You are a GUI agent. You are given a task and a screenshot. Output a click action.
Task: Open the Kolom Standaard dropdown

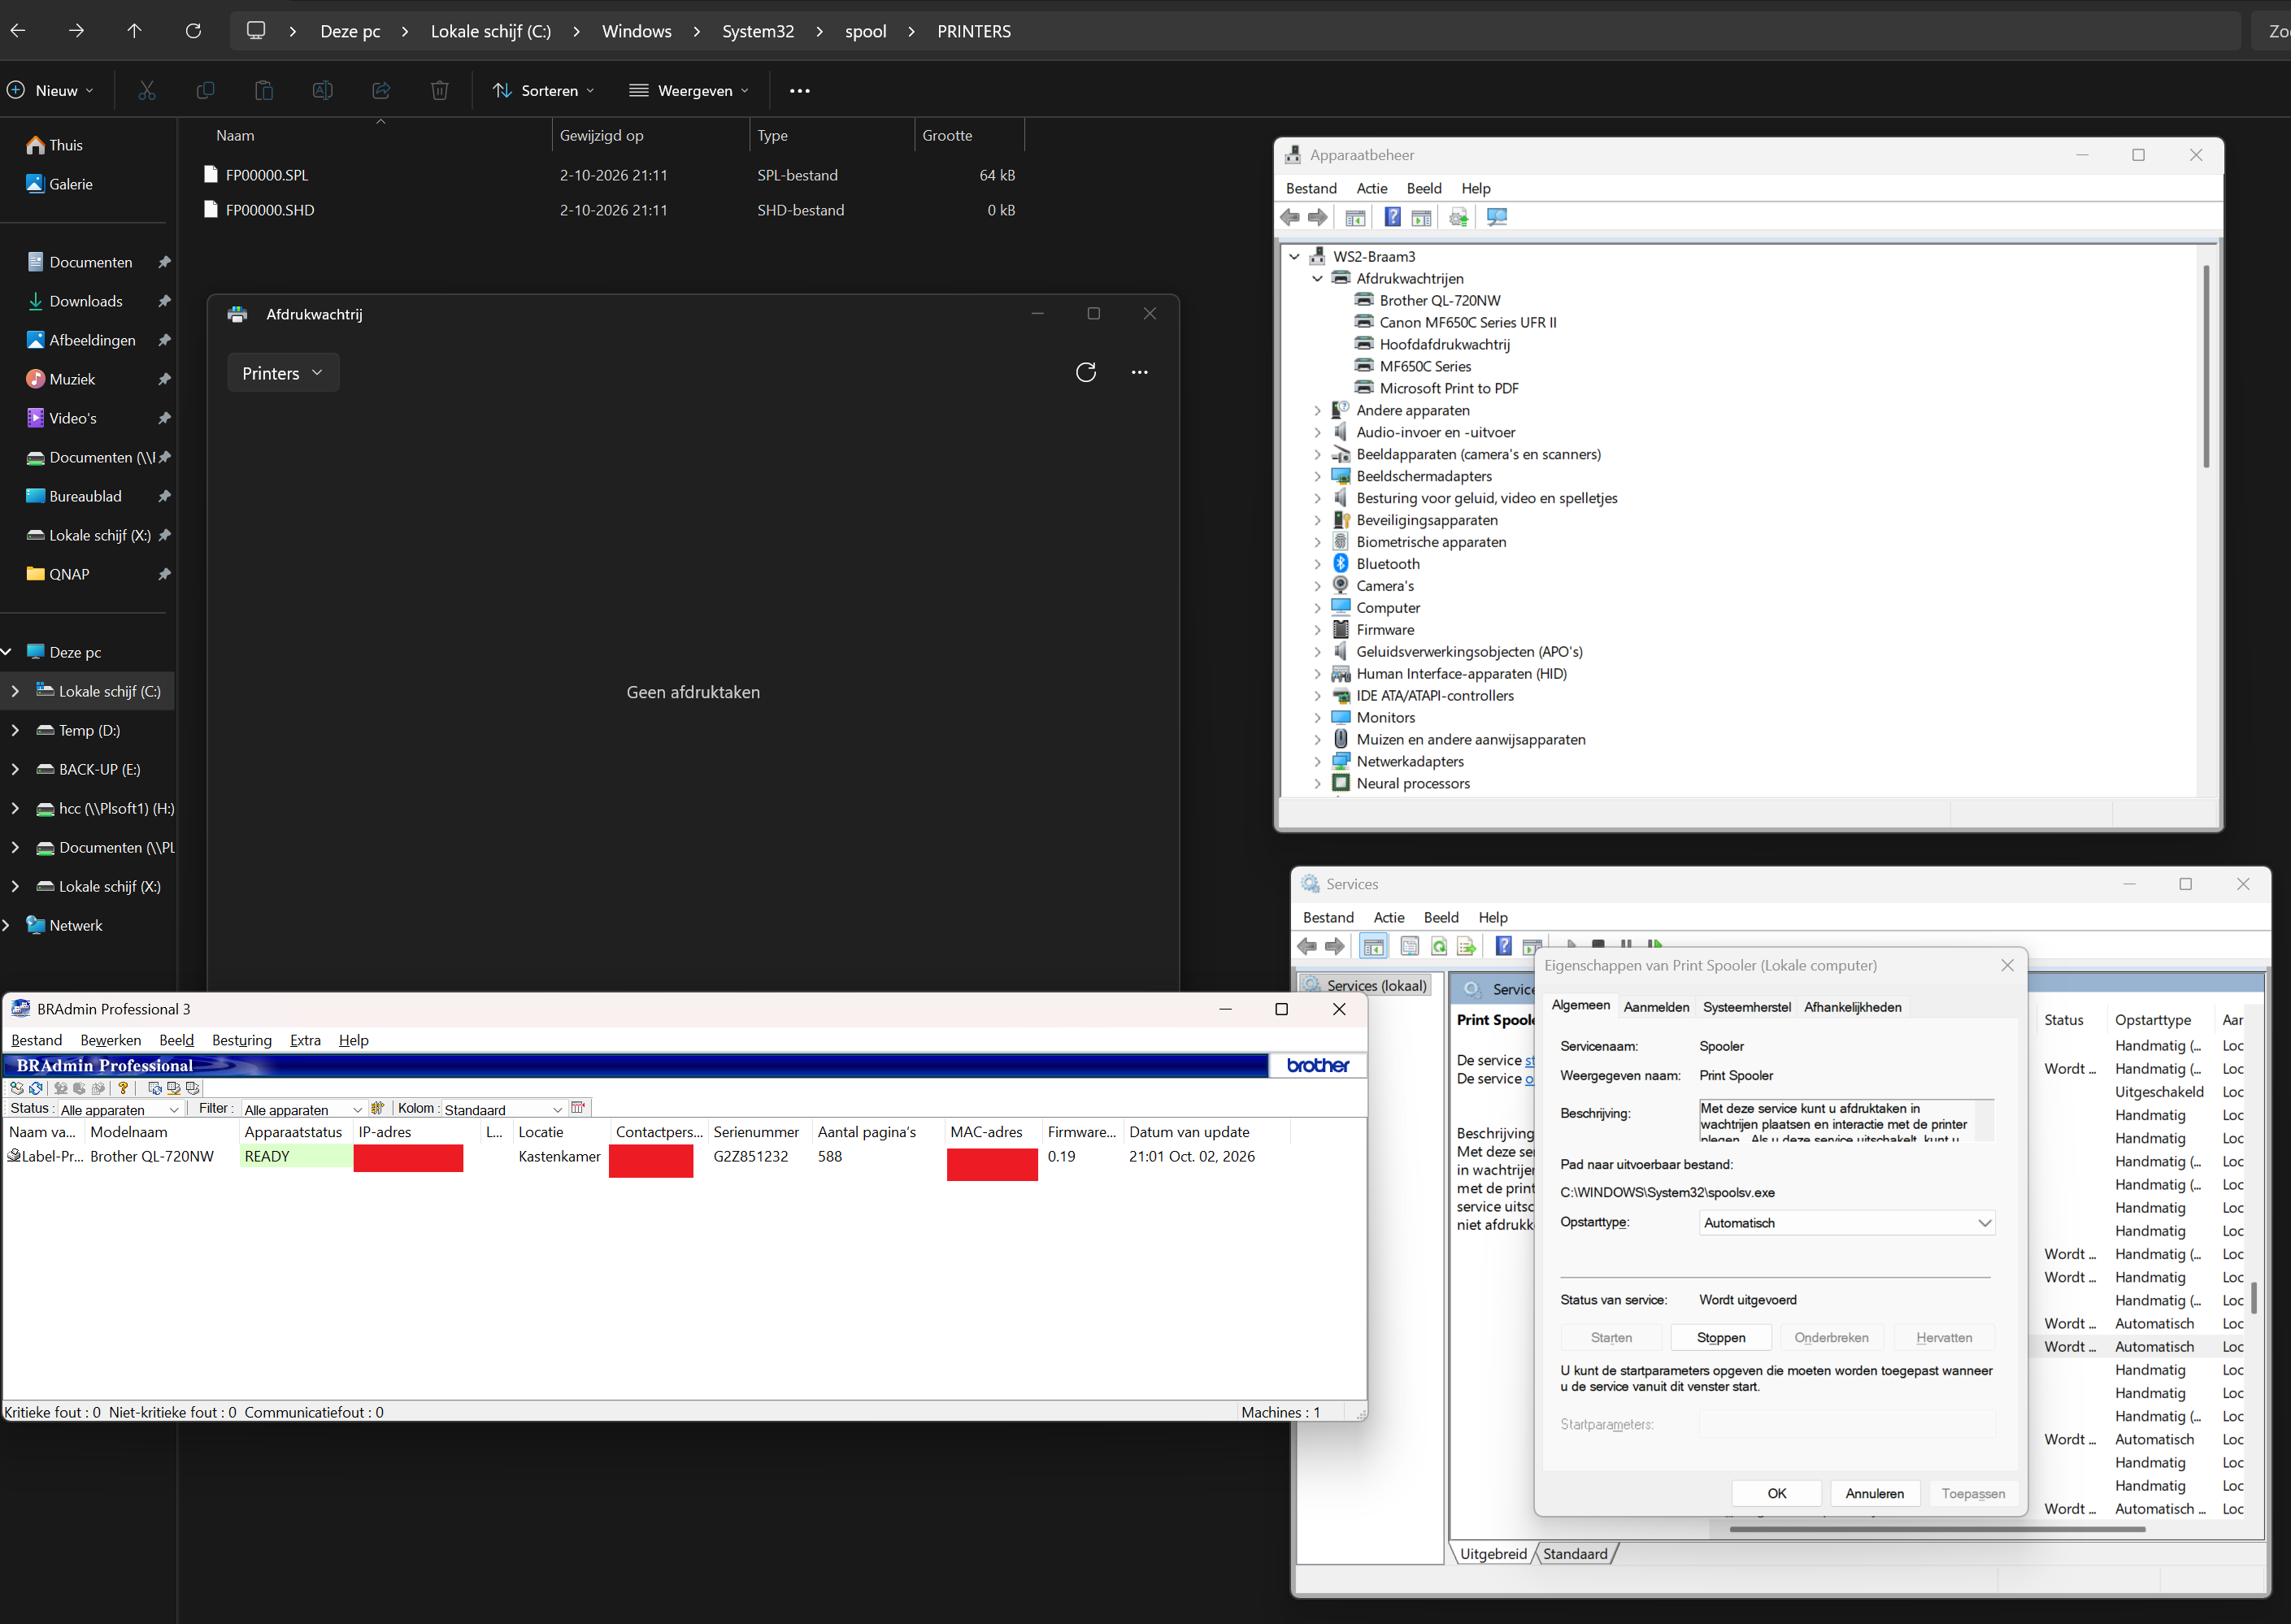pyautogui.click(x=504, y=1110)
